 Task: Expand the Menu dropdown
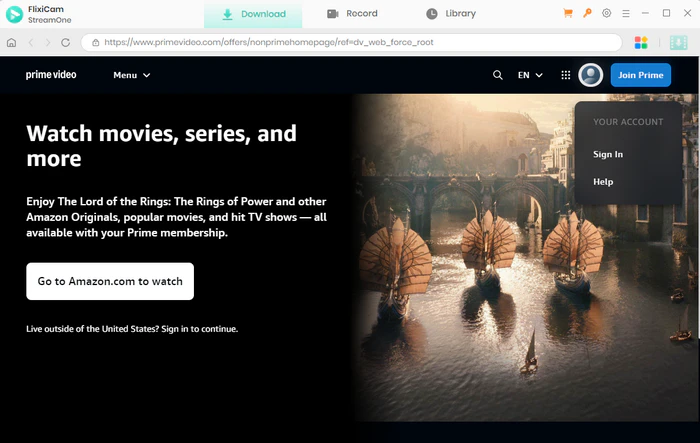click(131, 75)
